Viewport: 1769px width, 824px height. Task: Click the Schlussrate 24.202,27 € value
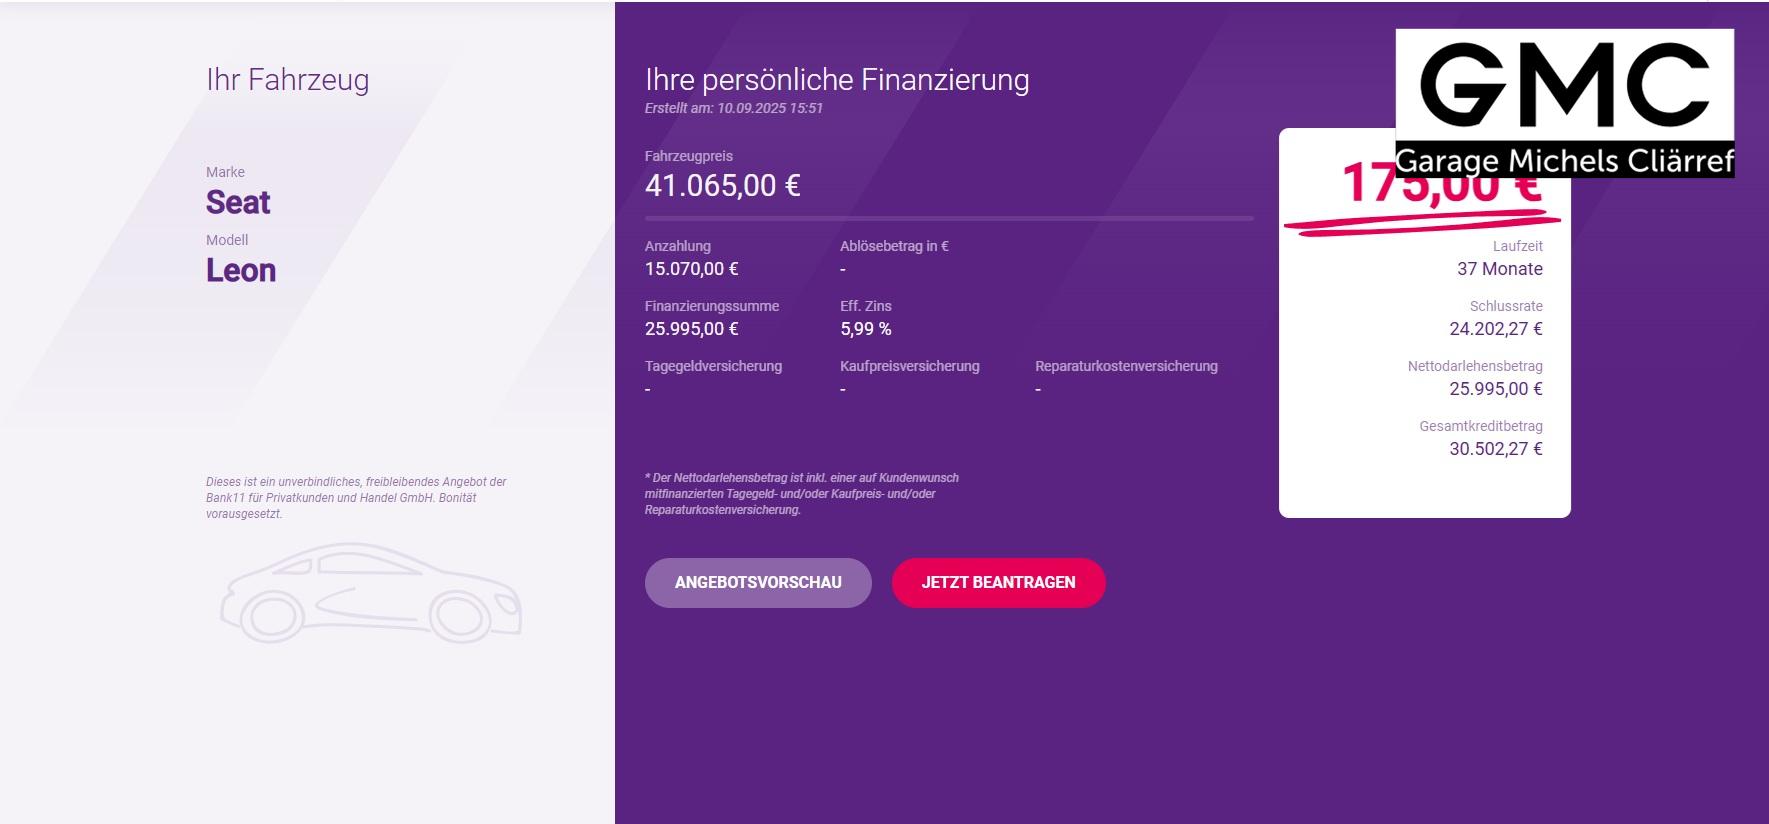(x=1495, y=329)
